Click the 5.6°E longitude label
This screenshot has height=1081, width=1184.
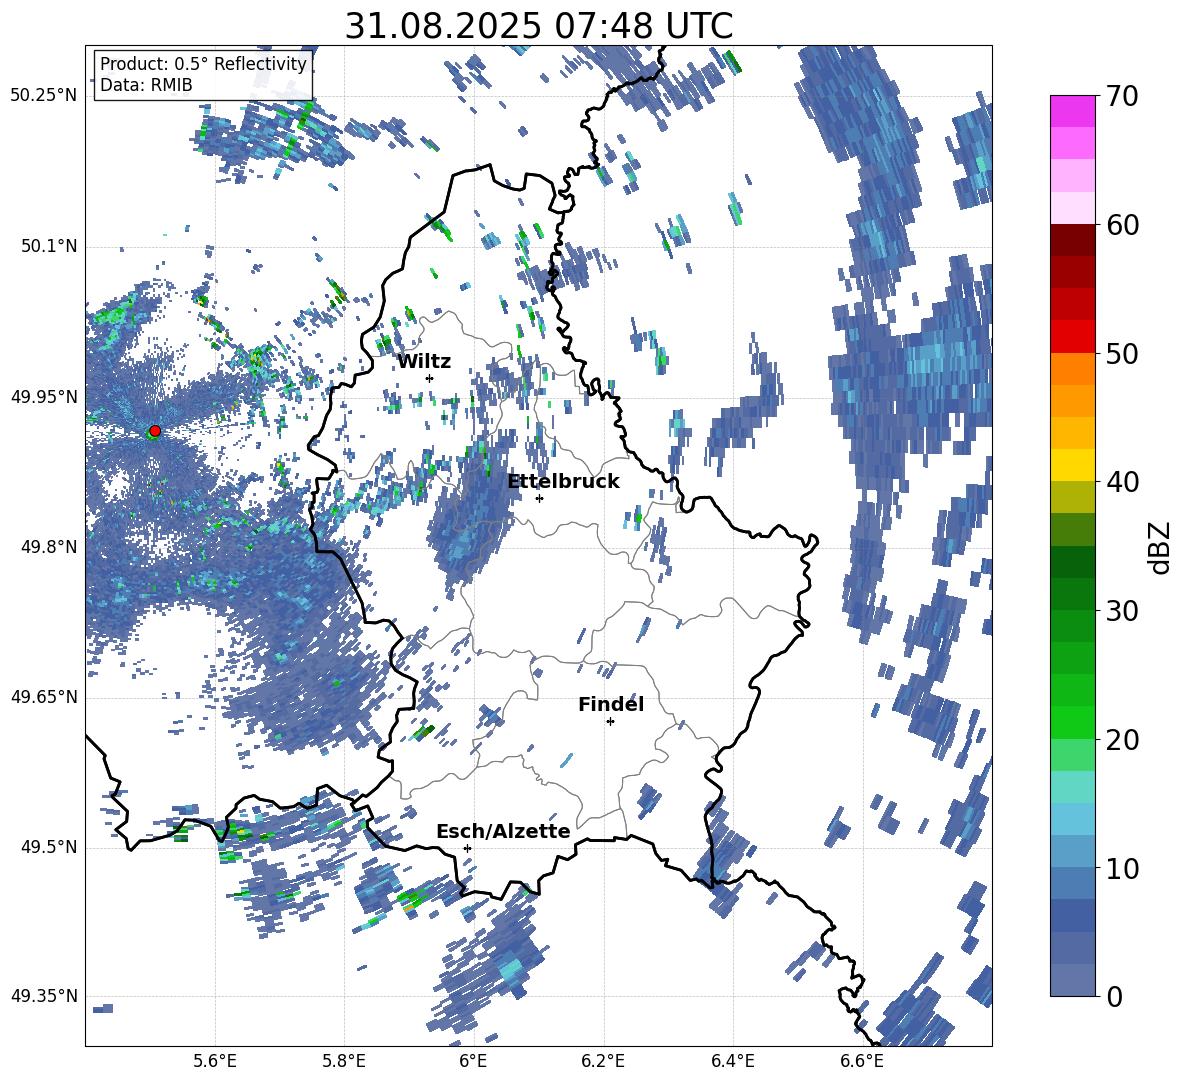coord(215,1062)
